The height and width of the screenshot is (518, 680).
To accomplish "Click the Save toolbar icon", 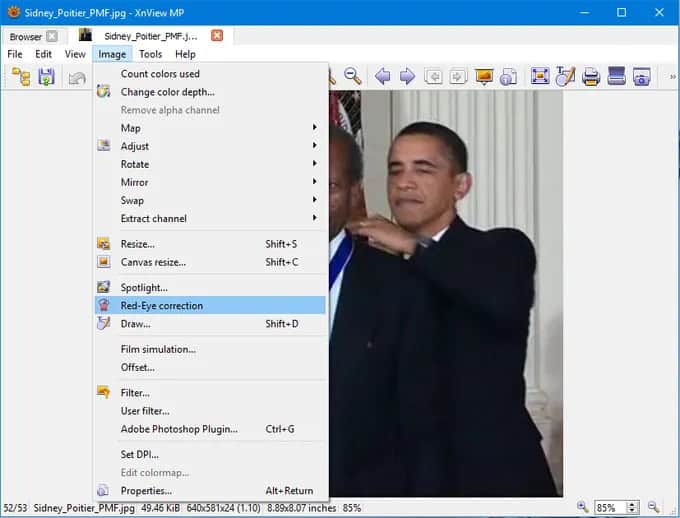I will (x=46, y=77).
